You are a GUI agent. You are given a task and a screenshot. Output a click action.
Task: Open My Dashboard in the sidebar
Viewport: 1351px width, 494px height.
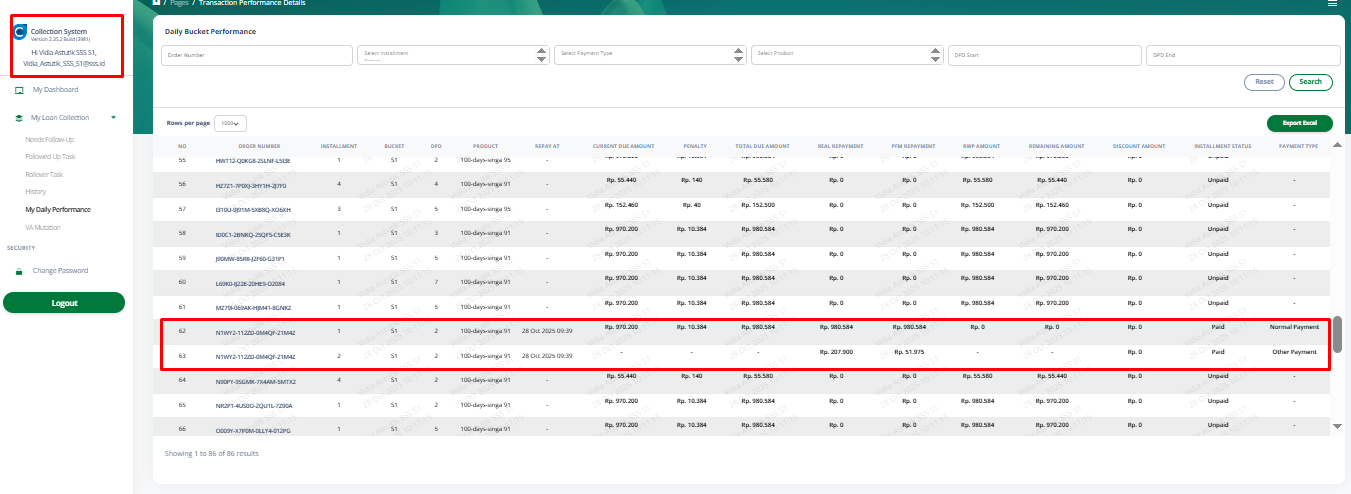(55, 90)
